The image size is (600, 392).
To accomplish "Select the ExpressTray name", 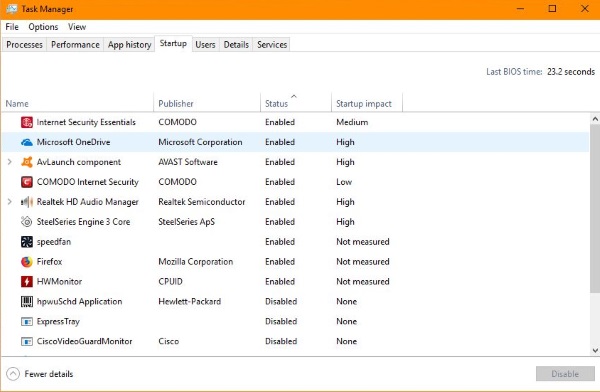I will tap(58, 322).
